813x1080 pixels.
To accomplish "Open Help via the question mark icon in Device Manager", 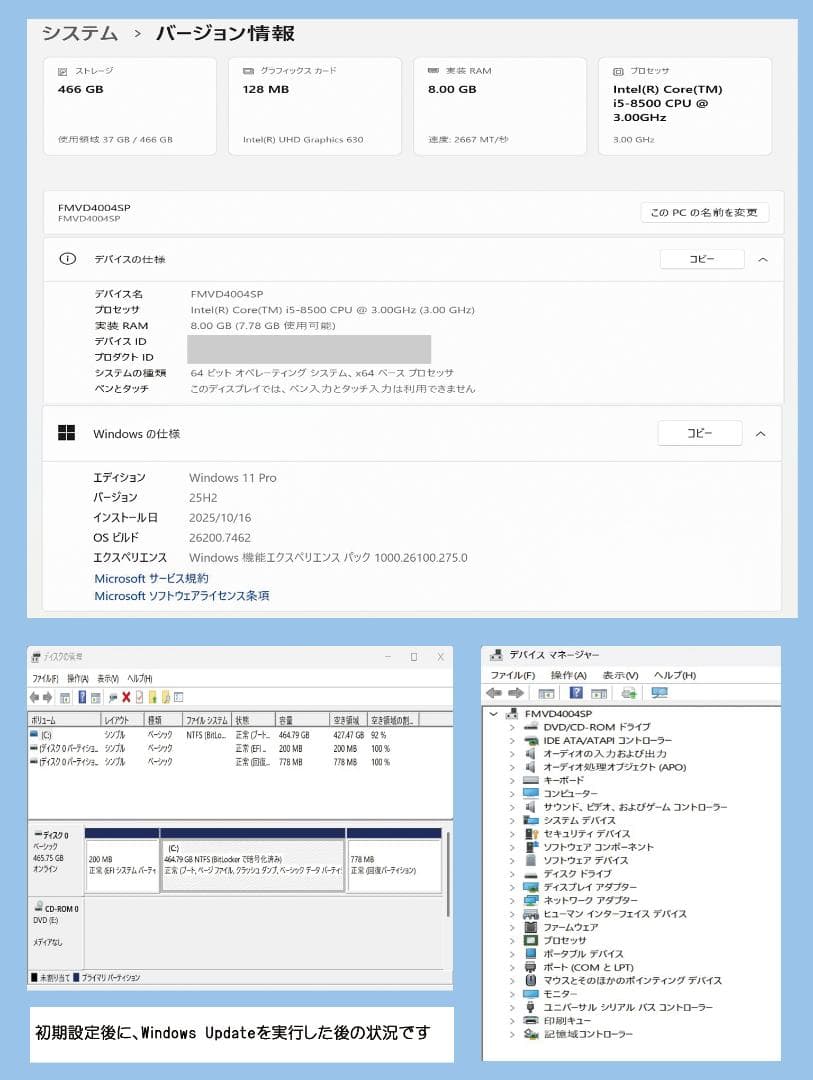I will pyautogui.click(x=576, y=694).
